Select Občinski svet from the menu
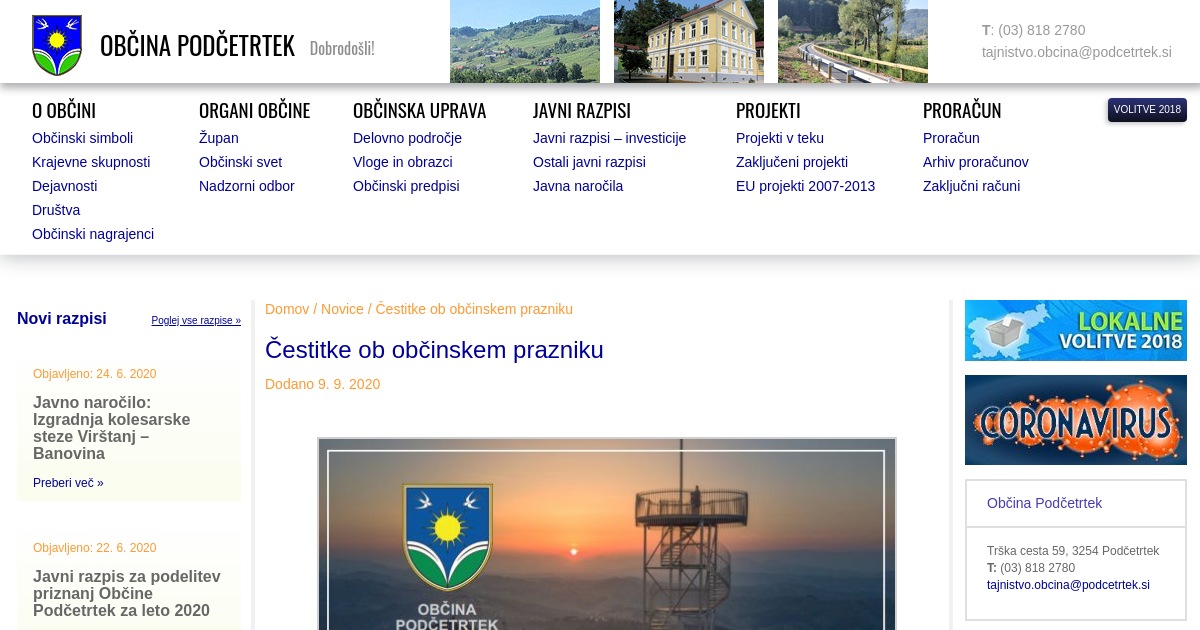1200x630 pixels. pos(240,162)
